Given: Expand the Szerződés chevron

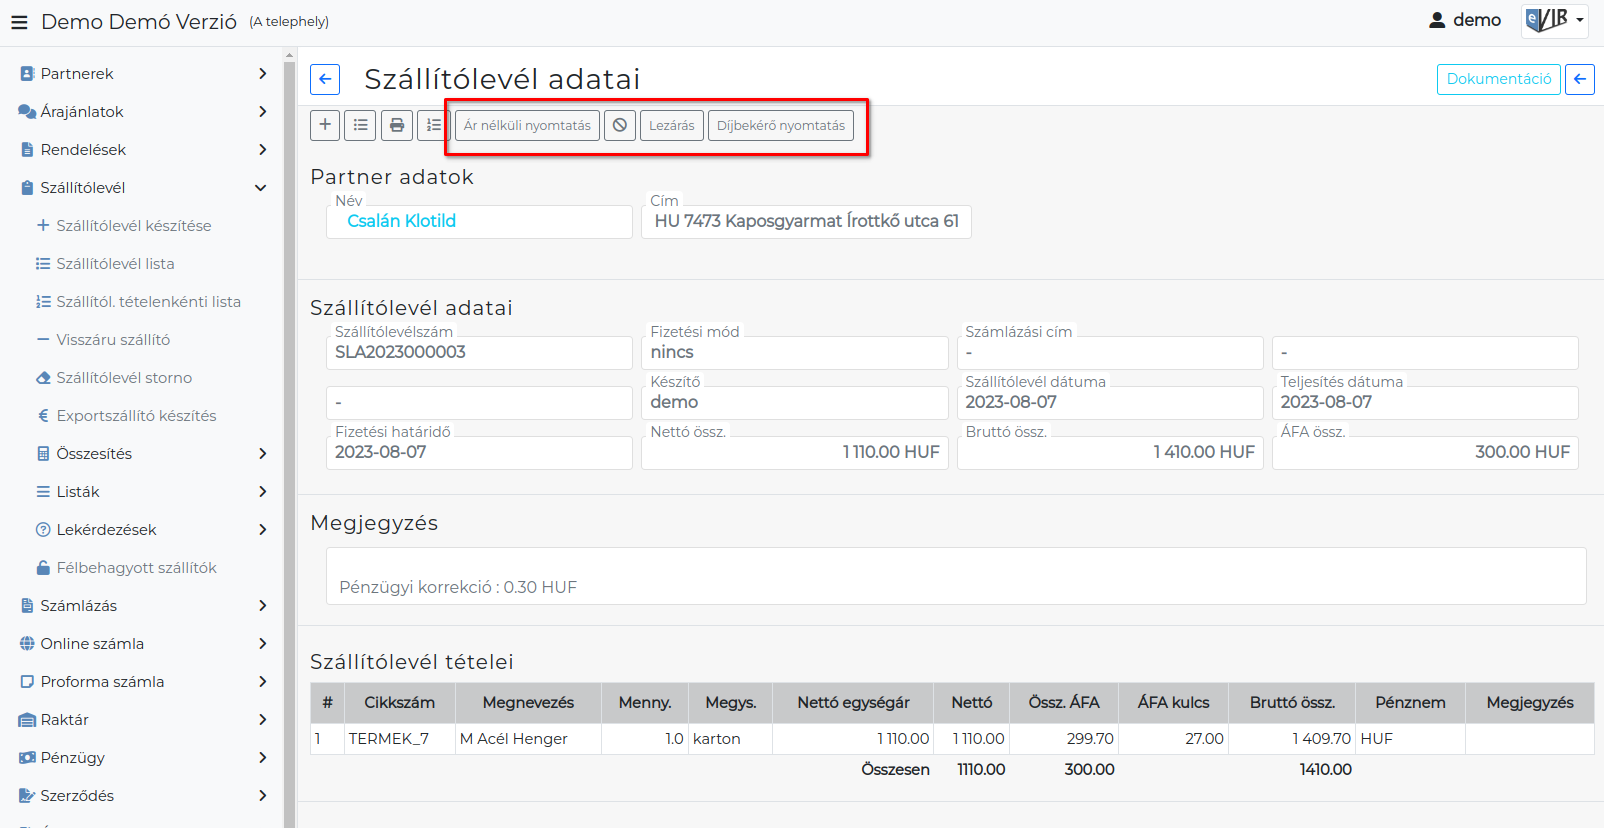Looking at the screenshot, I should click(x=262, y=795).
